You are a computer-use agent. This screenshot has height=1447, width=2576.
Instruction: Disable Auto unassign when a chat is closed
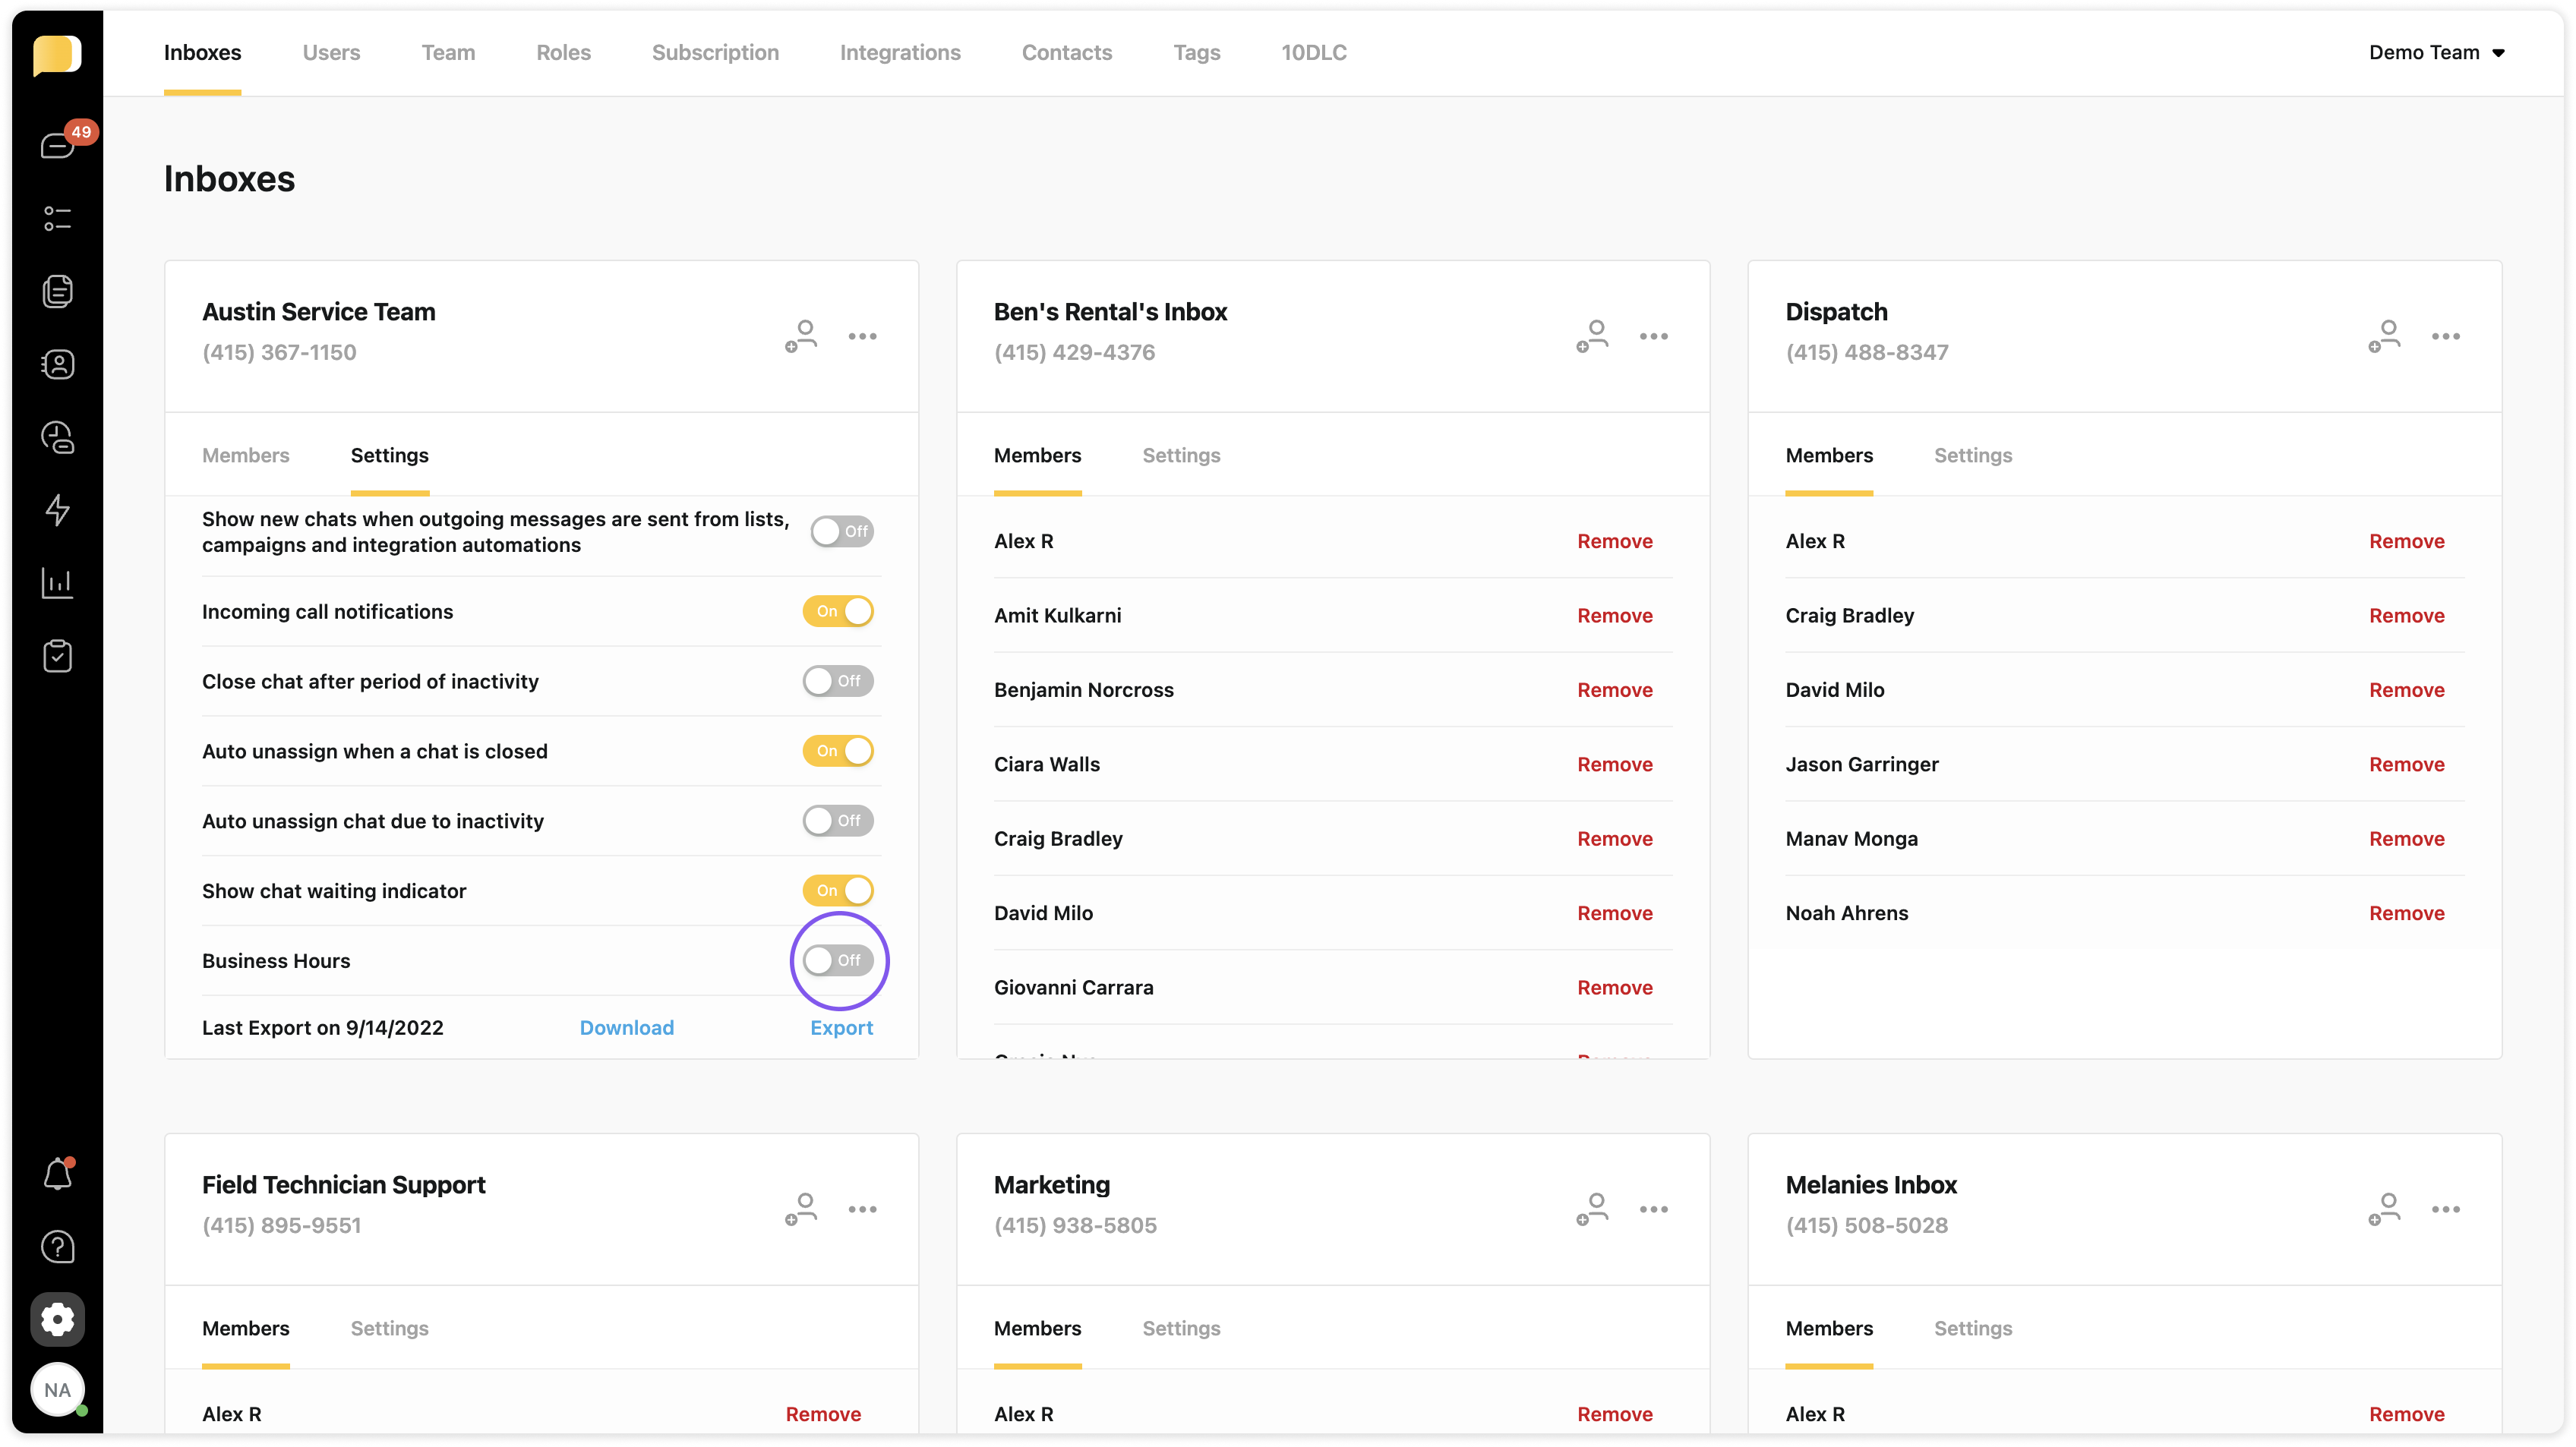(x=838, y=751)
